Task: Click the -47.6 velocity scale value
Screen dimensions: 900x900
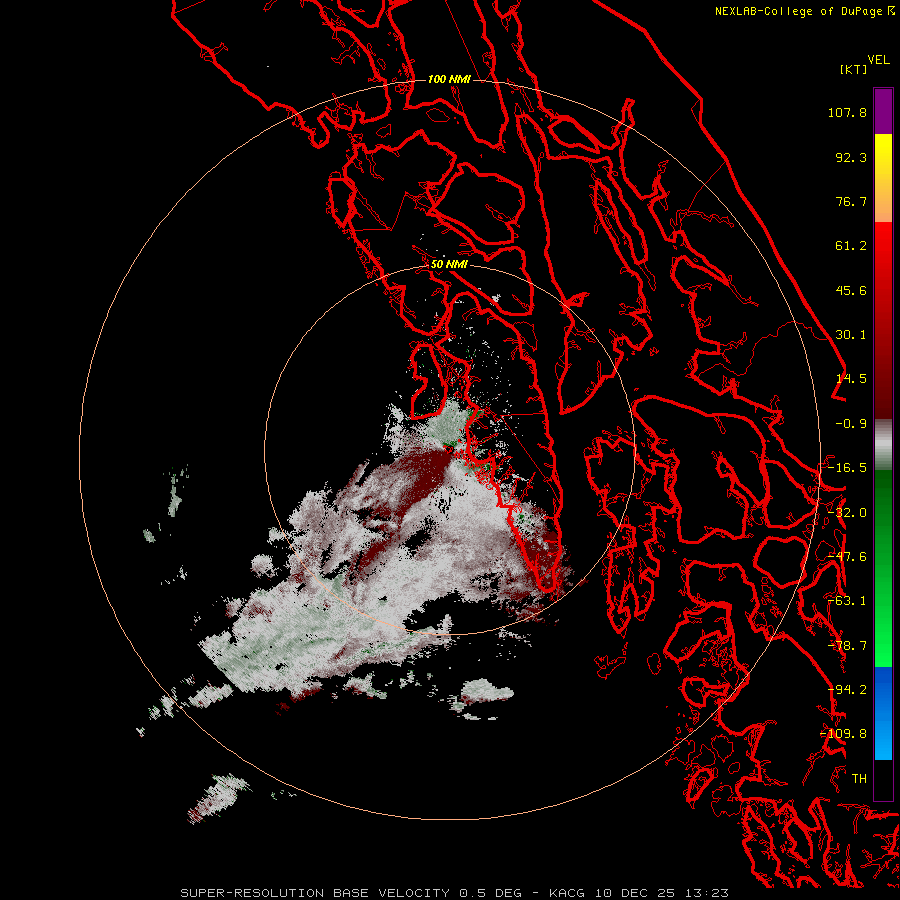Action: [847, 557]
